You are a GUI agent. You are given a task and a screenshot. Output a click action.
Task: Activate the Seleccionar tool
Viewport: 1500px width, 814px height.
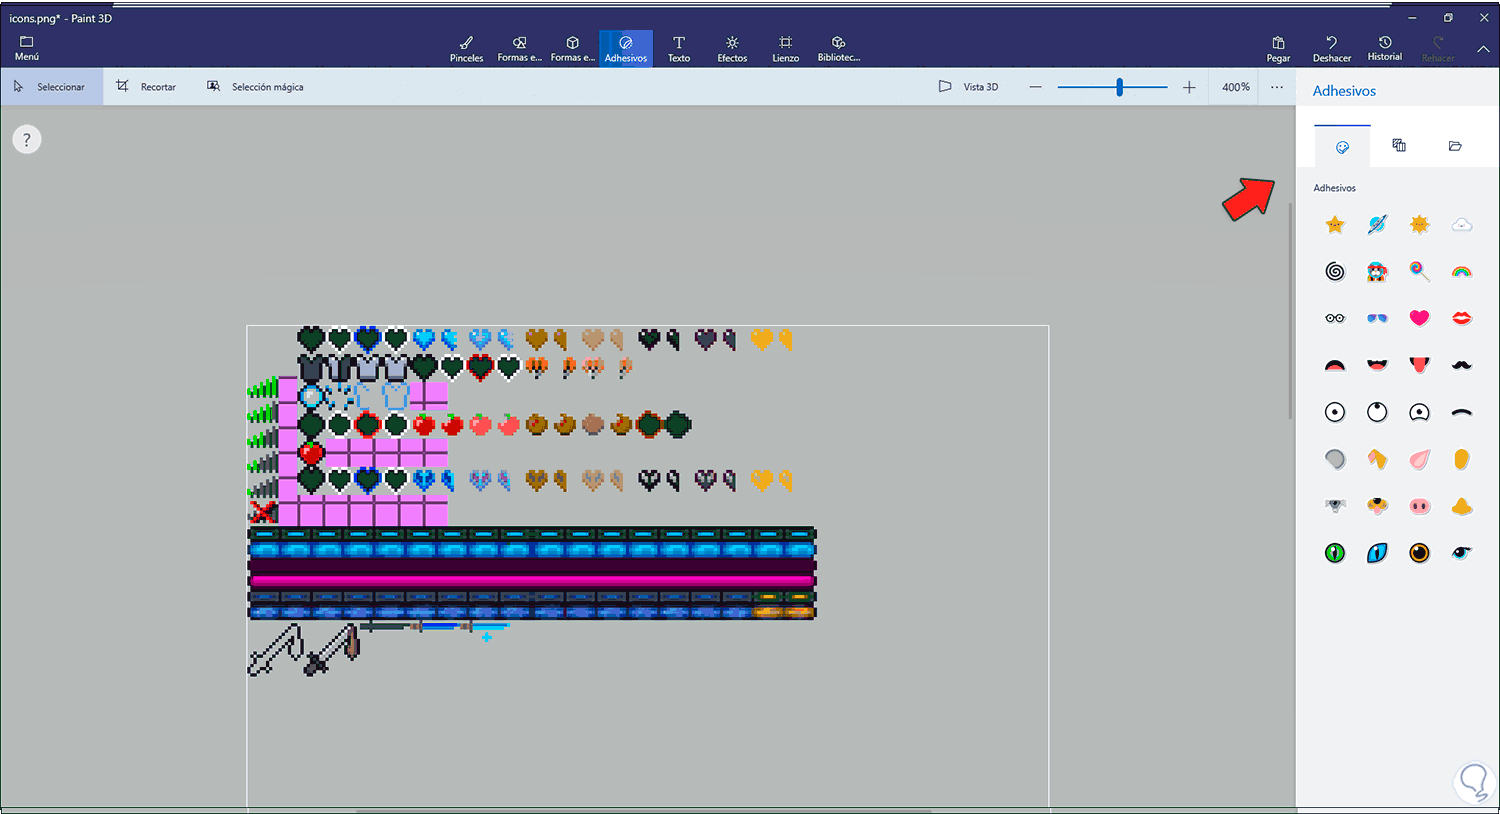click(51, 87)
